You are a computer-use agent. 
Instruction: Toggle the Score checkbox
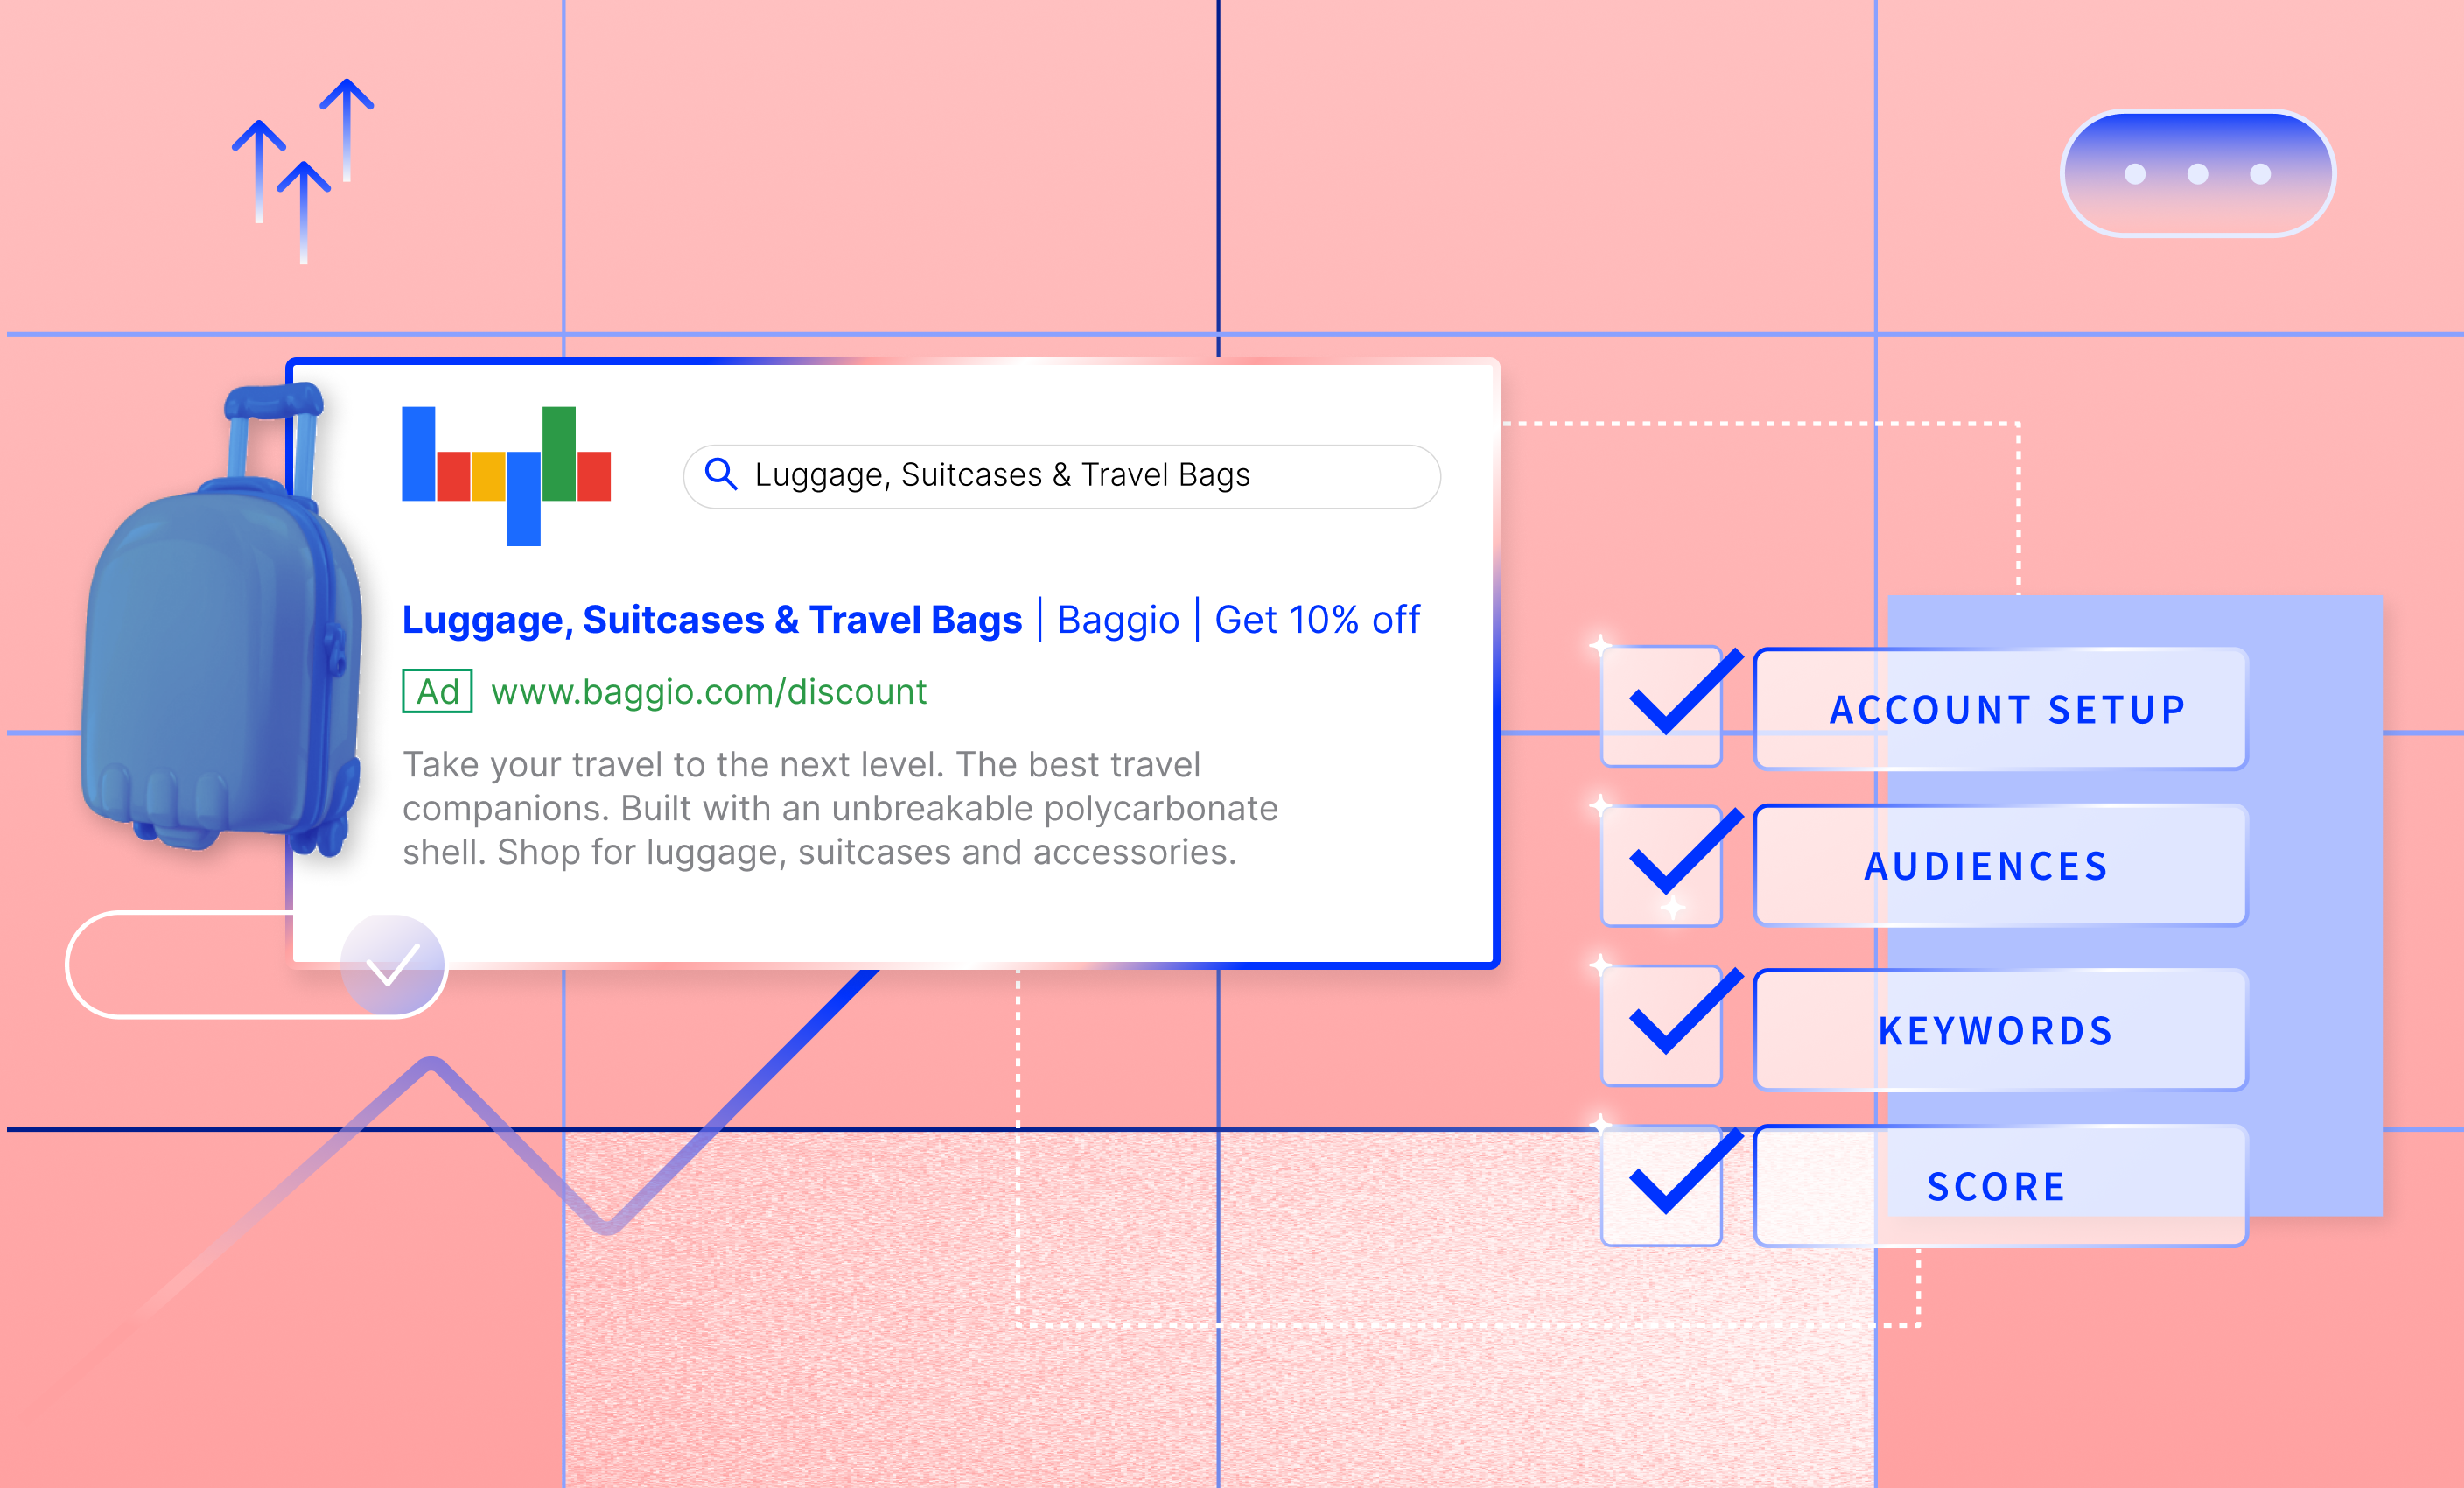click(1662, 1186)
